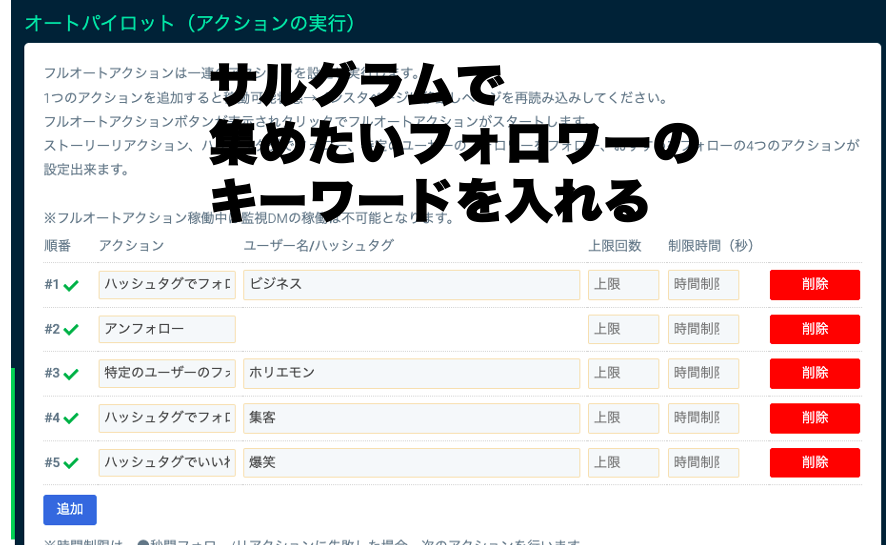The width and height of the screenshot is (894, 545).
Task: Click the 上限 limit field in row #4
Action: tap(623, 418)
